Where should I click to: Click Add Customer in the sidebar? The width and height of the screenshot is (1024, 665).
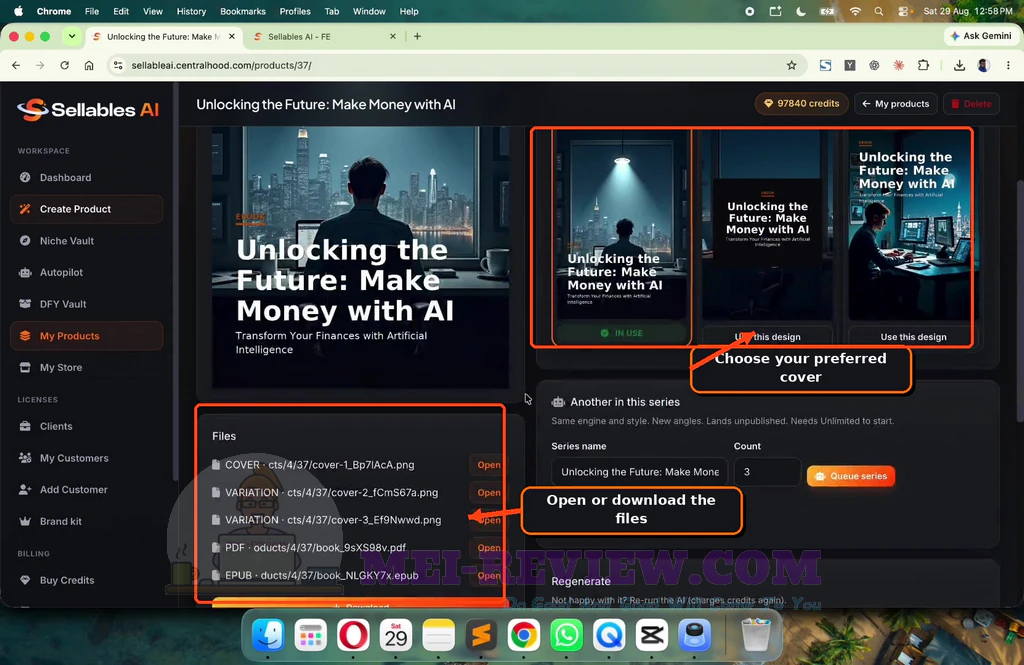point(73,490)
